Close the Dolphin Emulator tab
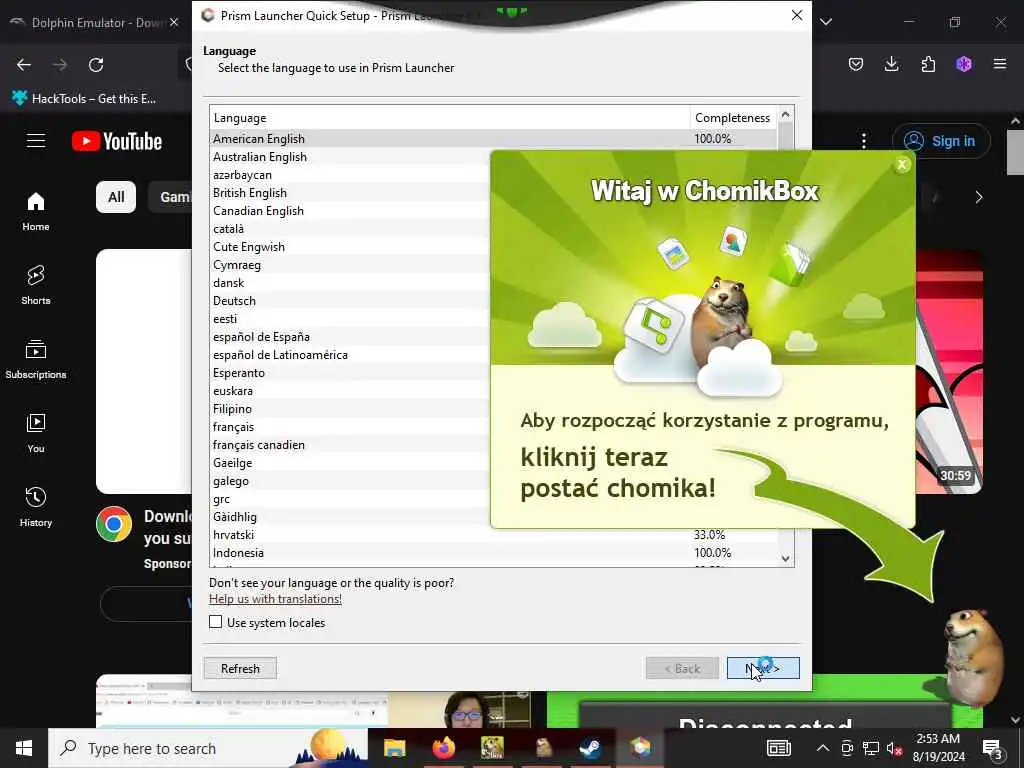Screen dimensions: 1024x768 (x=174, y=22)
